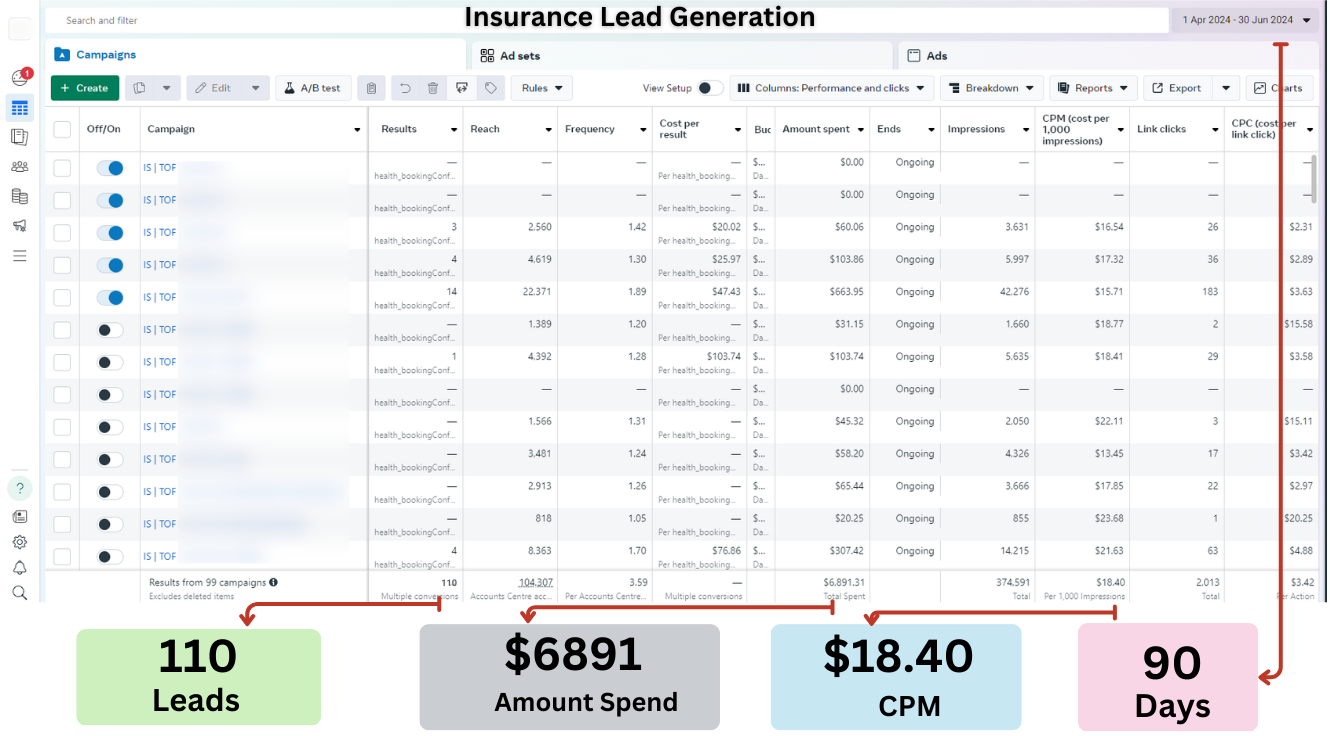The image size is (1330, 736).
Task: Click the green Create button
Action: pyautogui.click(x=85, y=88)
